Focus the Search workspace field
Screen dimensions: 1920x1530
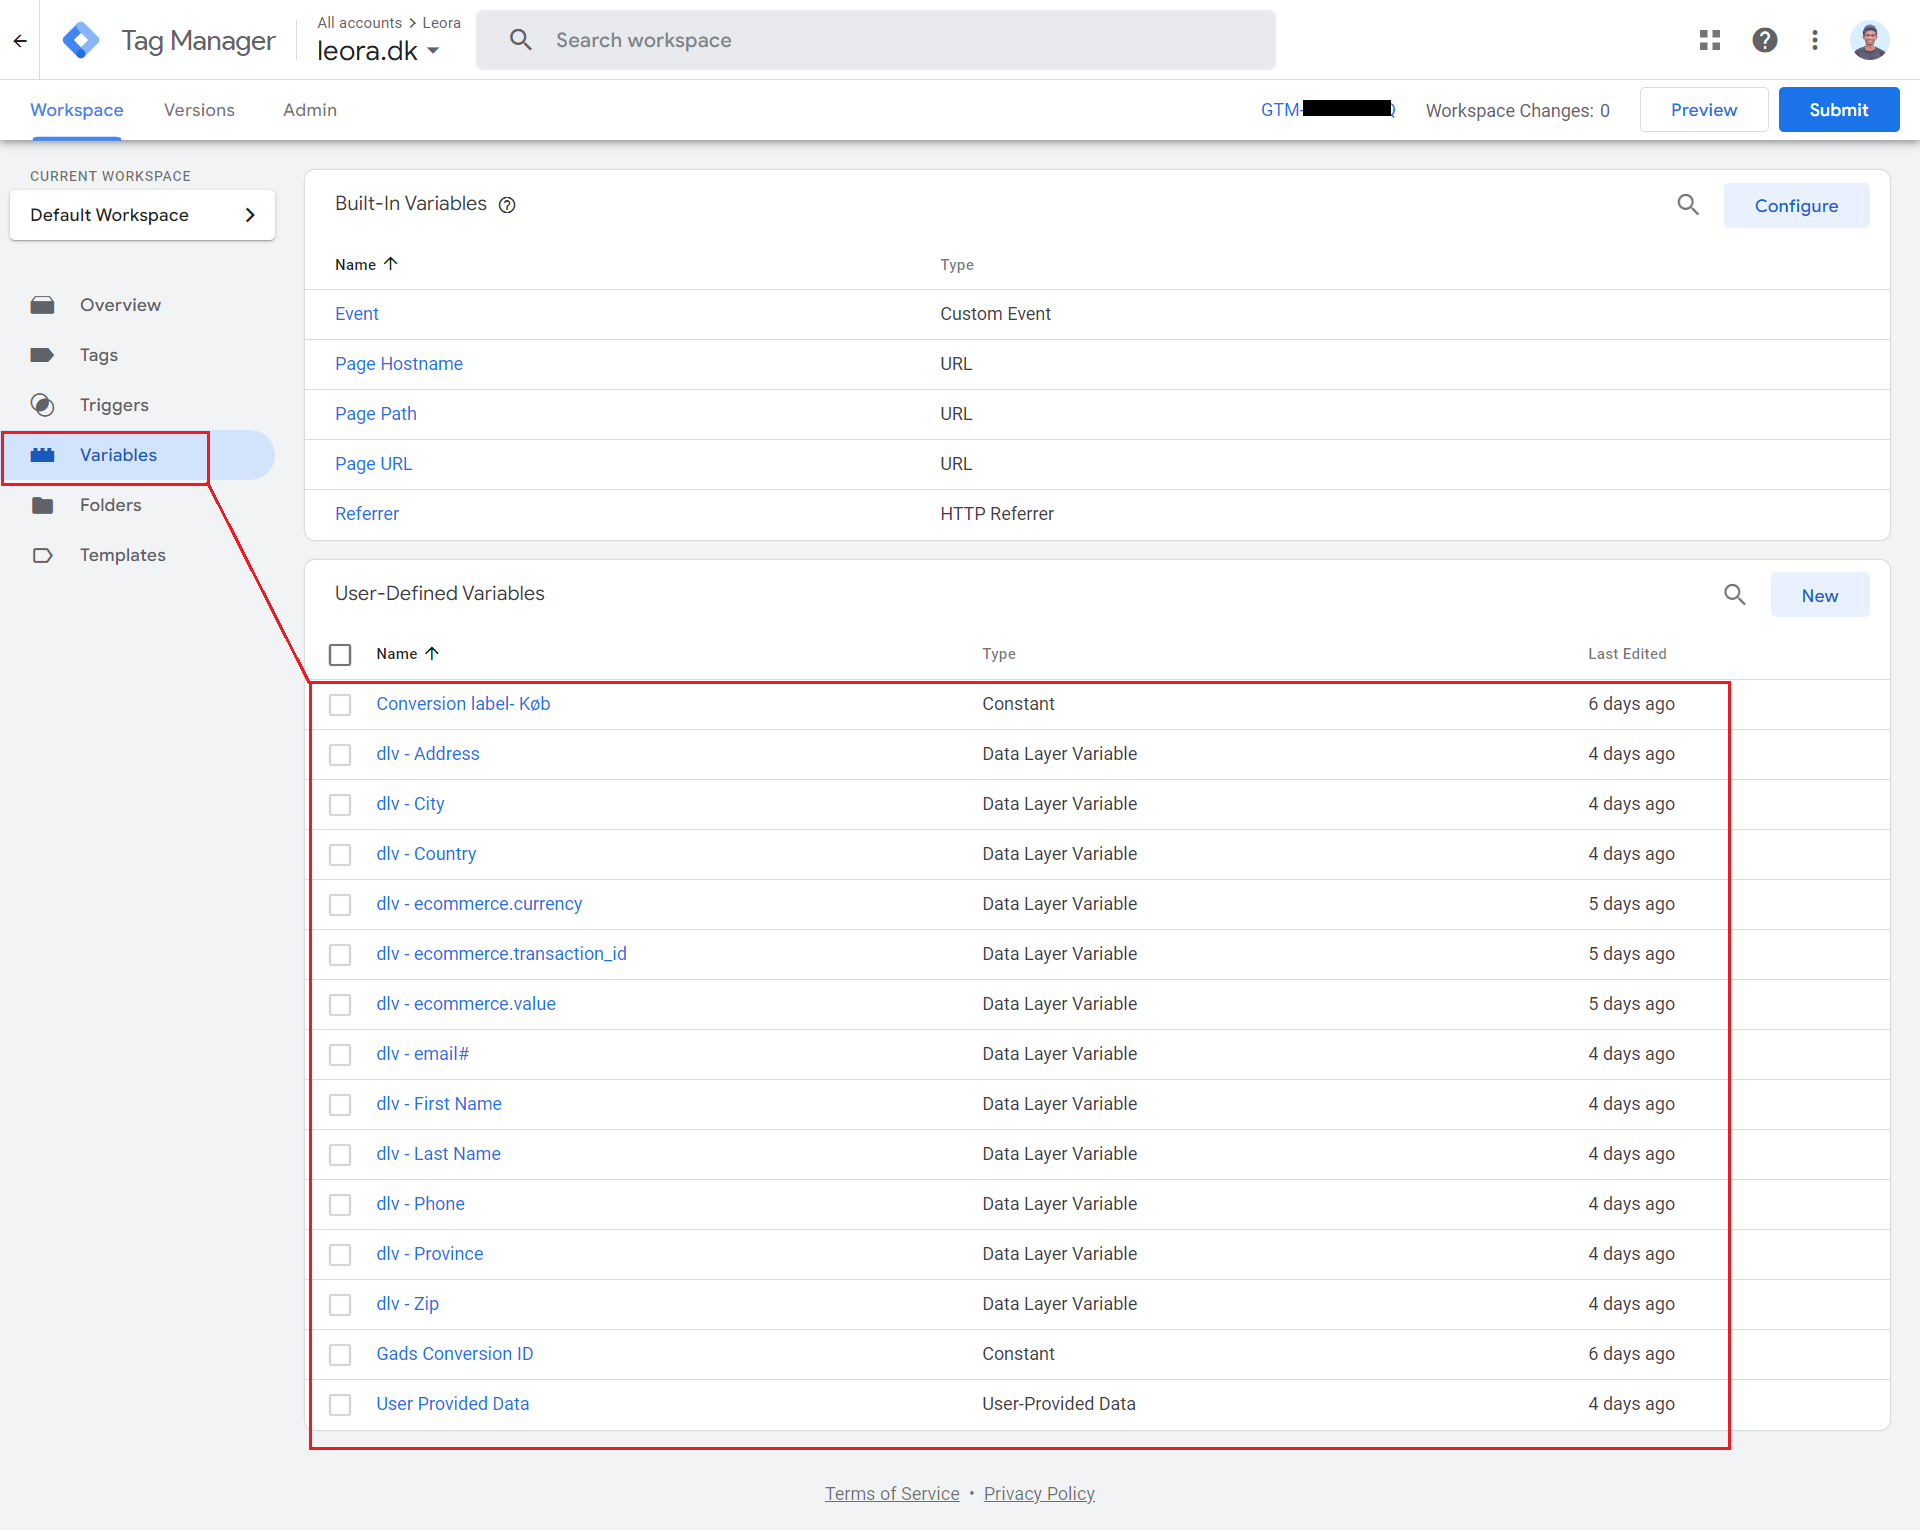pyautogui.click(x=876, y=40)
